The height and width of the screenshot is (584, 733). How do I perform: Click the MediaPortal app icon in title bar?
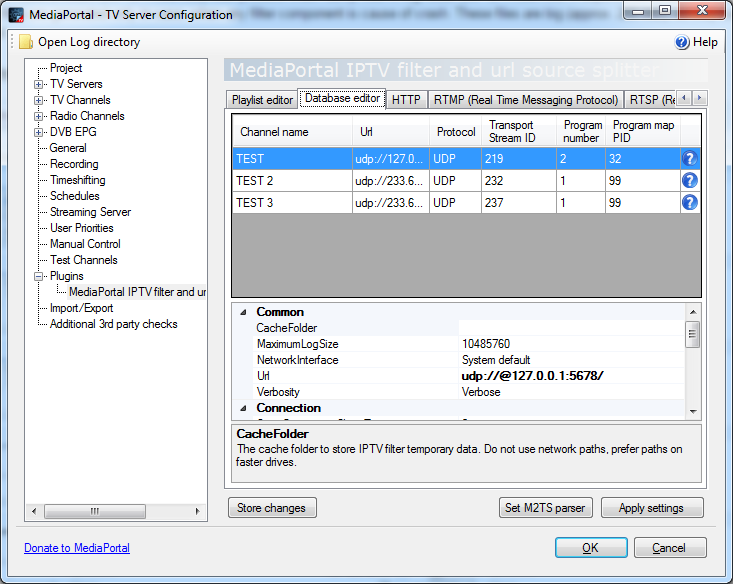click(x=16, y=15)
